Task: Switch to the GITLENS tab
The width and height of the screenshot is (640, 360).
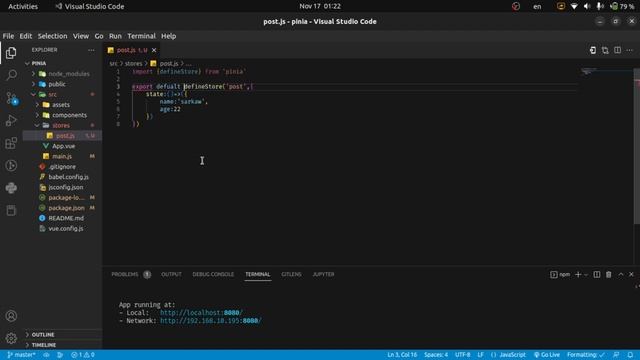Action: tap(291, 274)
